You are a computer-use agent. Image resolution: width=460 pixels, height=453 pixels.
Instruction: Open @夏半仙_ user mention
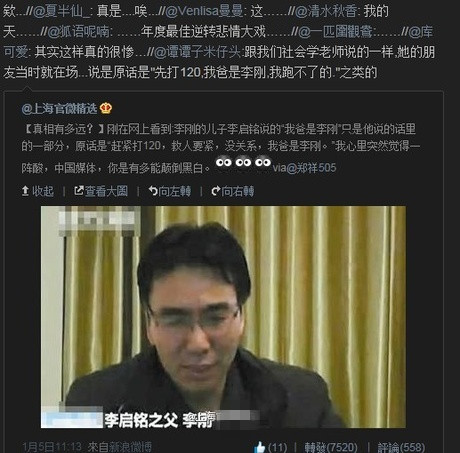click(61, 12)
